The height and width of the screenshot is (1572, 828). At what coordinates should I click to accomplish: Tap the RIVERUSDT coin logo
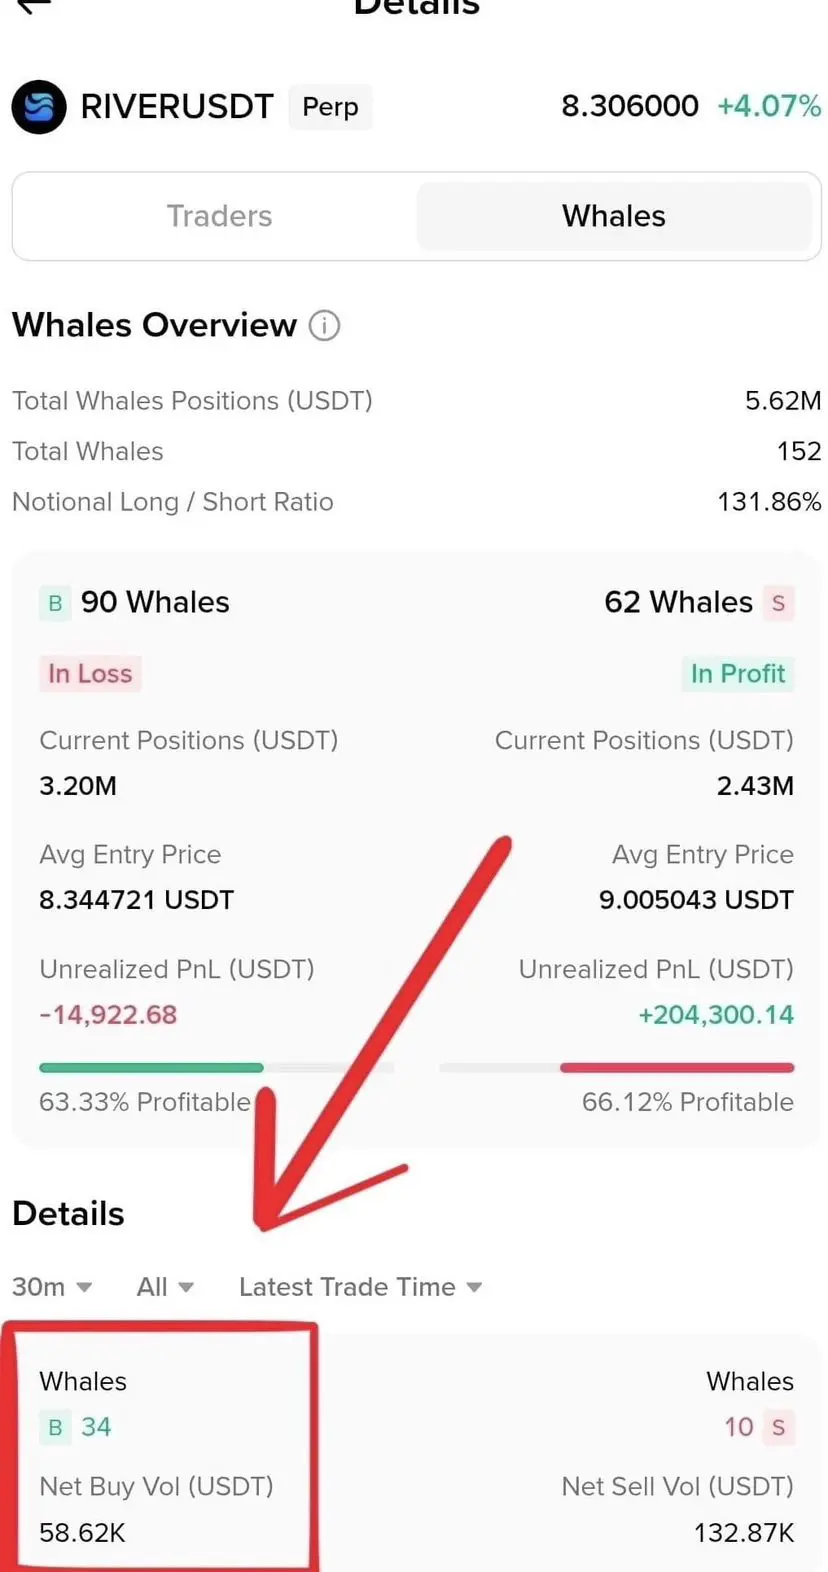point(39,107)
